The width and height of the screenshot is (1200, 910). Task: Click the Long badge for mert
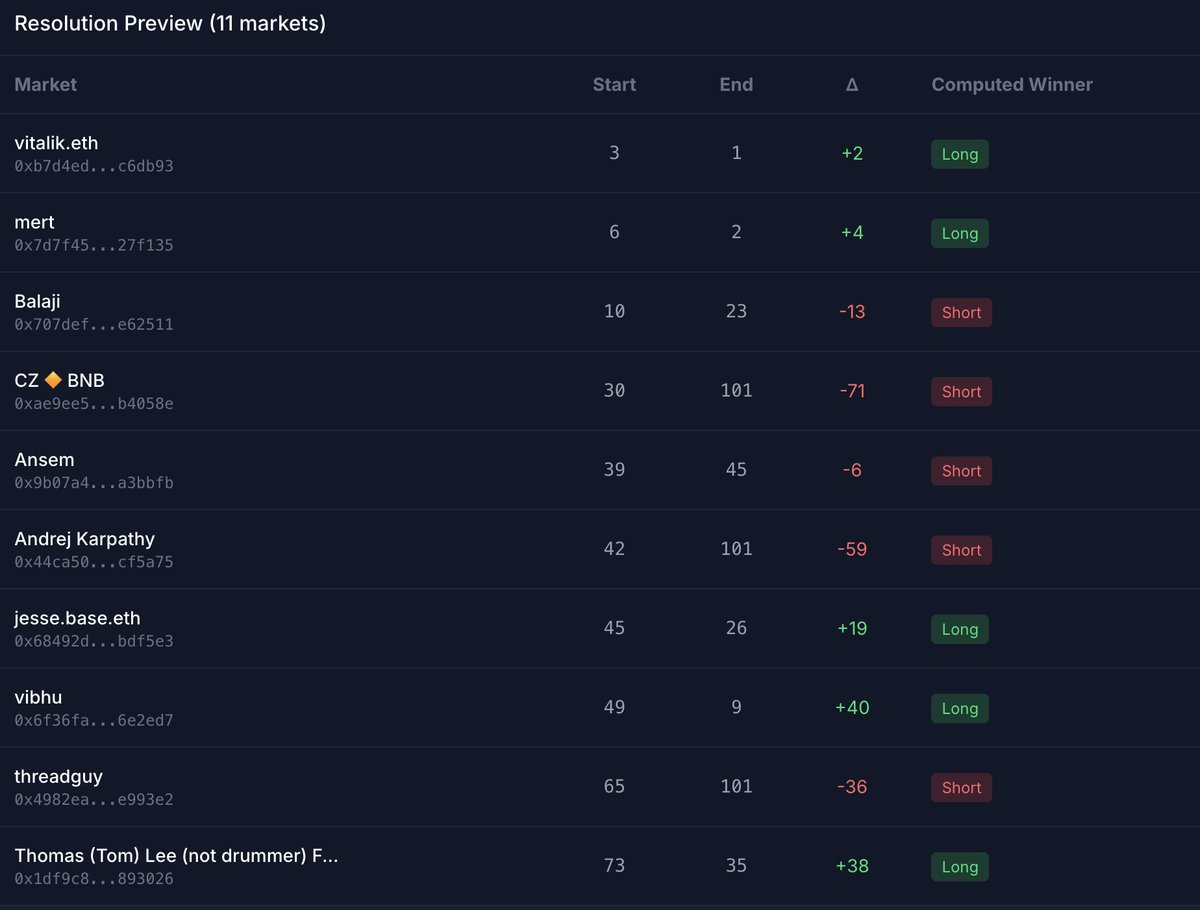[x=960, y=233]
